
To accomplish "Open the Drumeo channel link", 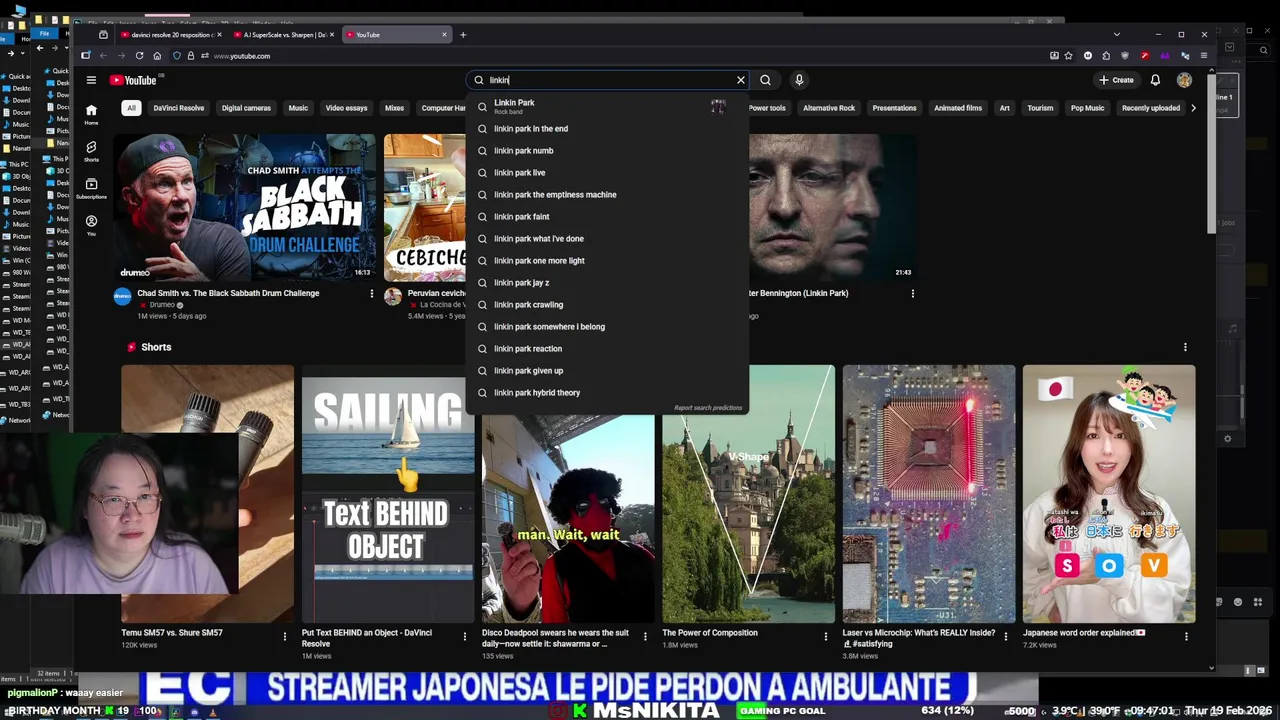I will pyautogui.click(x=161, y=305).
